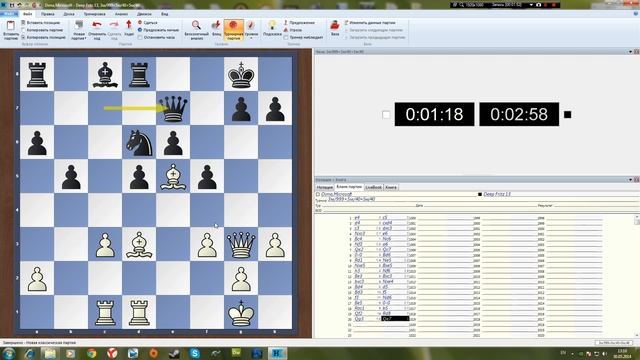The height and width of the screenshot is (360, 640).
Task: Toggle Coach is watching checkbox
Action: 286,37
